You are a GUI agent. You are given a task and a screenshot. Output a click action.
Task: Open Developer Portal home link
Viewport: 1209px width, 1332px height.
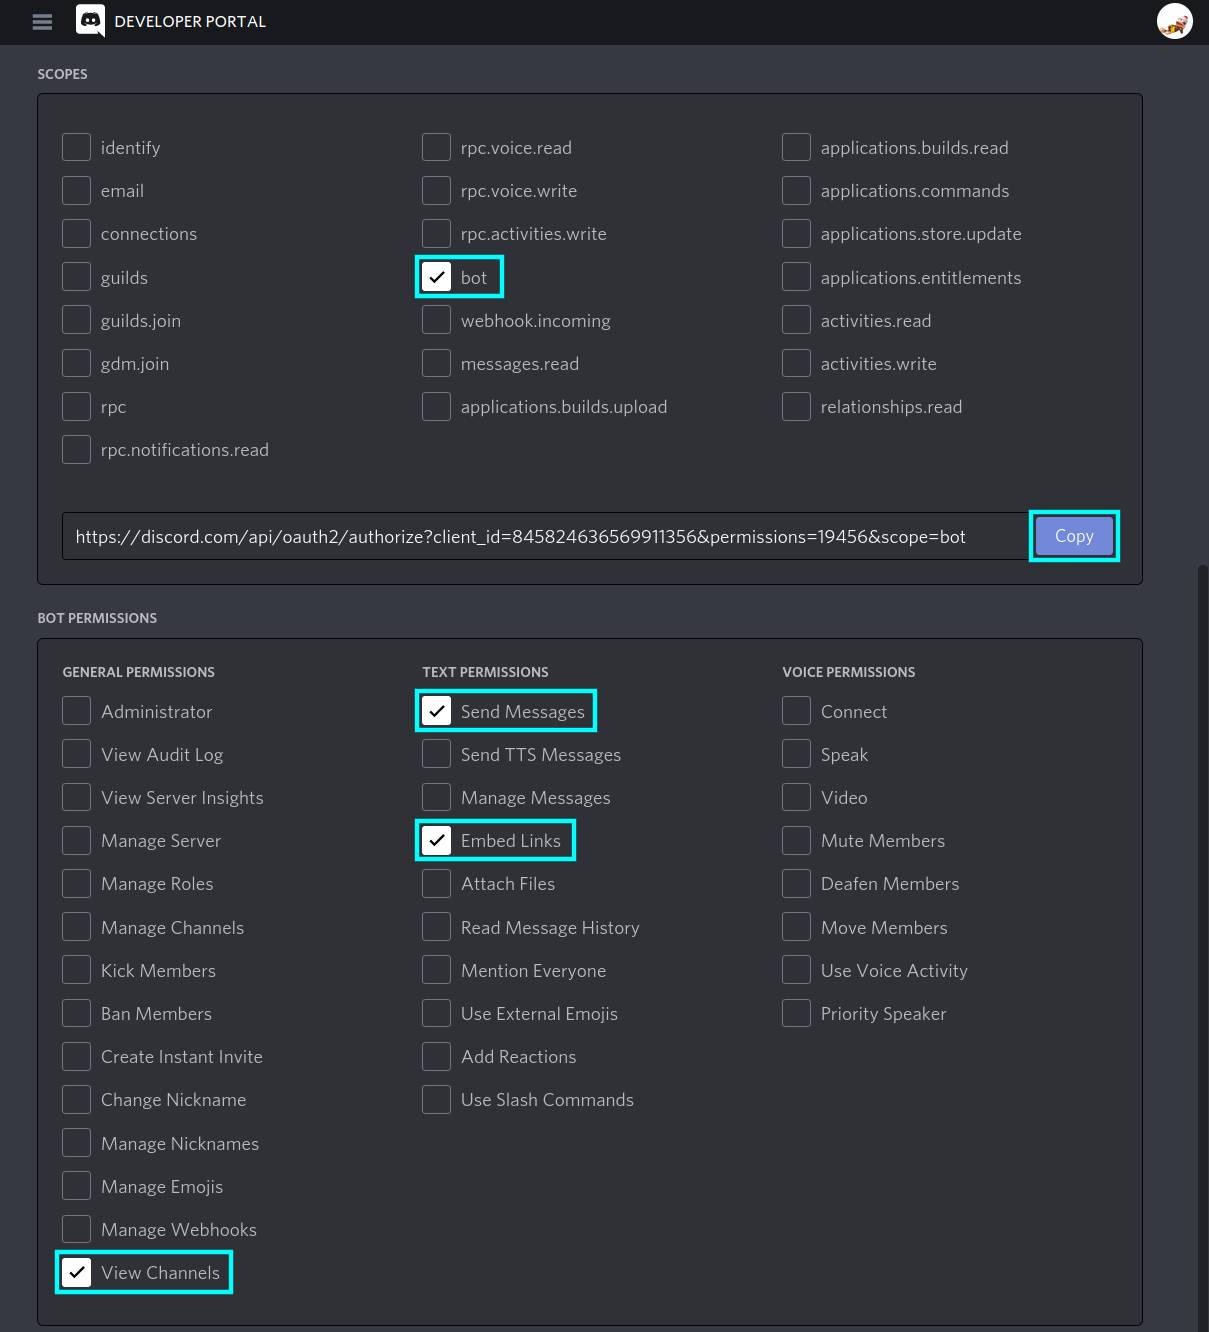point(190,21)
